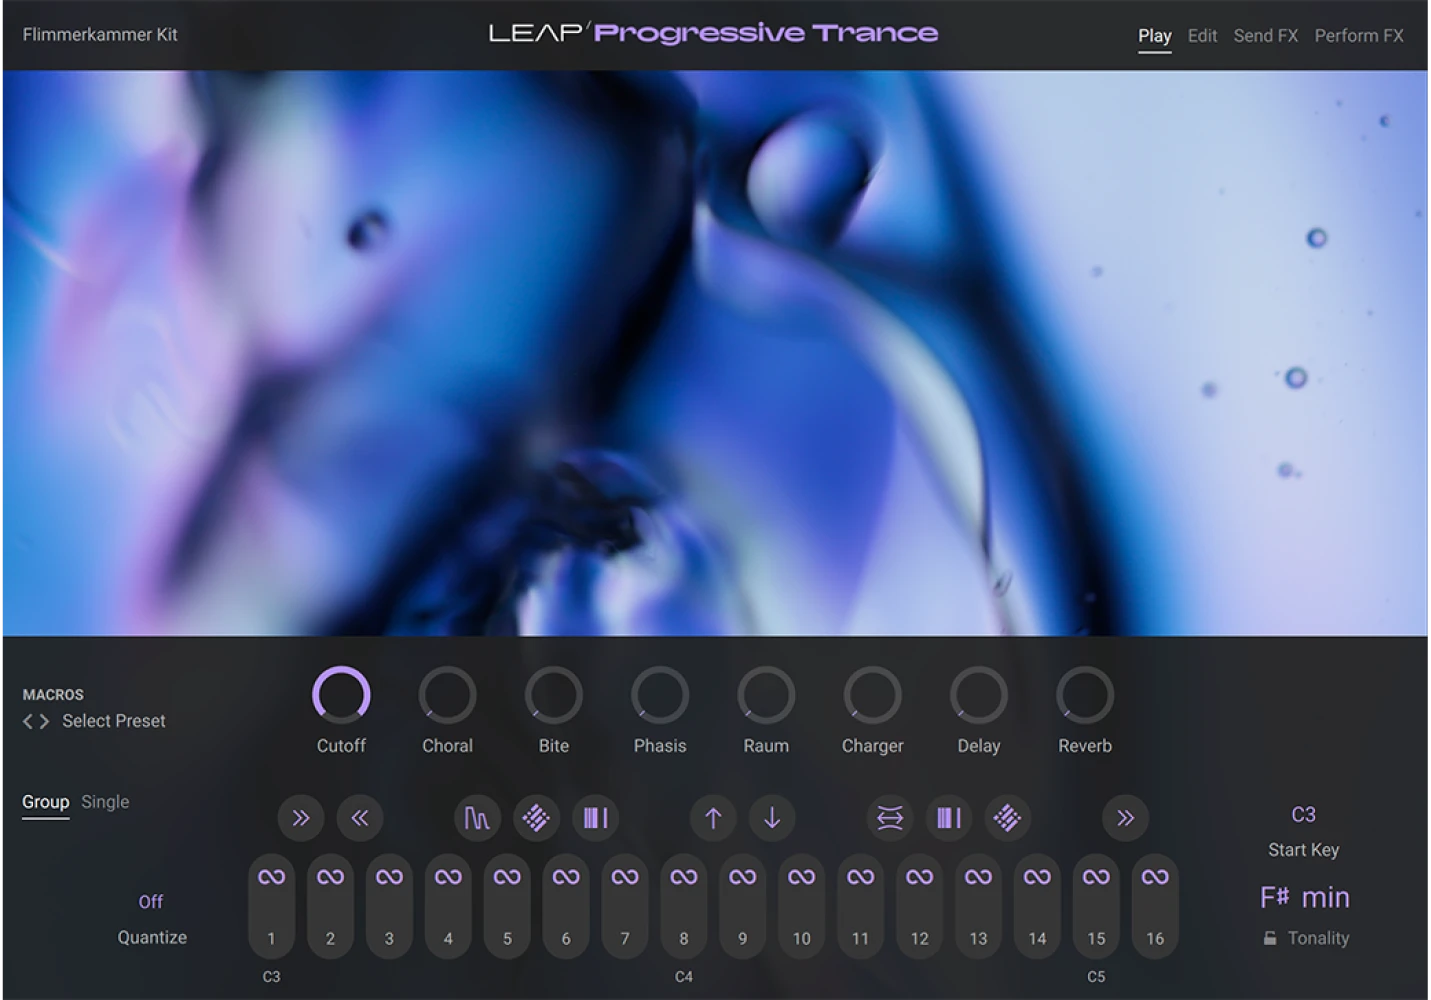Turn off Quantize

[x=151, y=901]
